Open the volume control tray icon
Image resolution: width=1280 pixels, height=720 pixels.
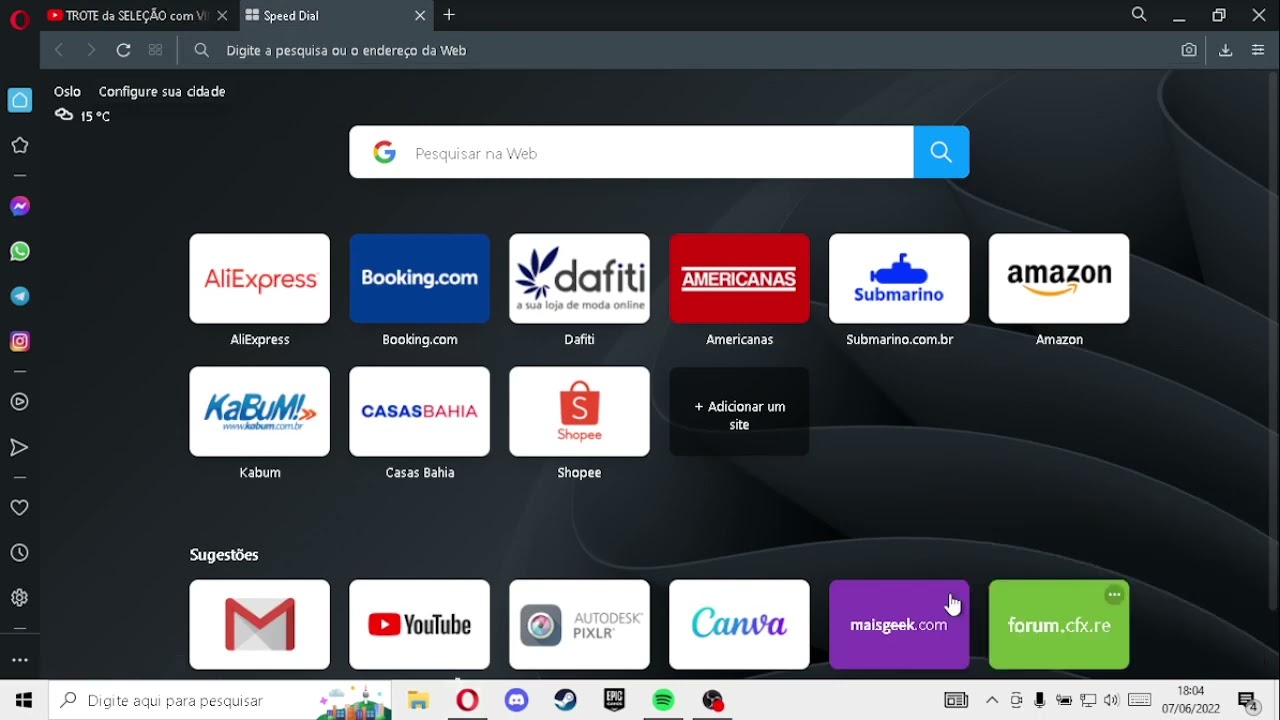coord(1111,700)
